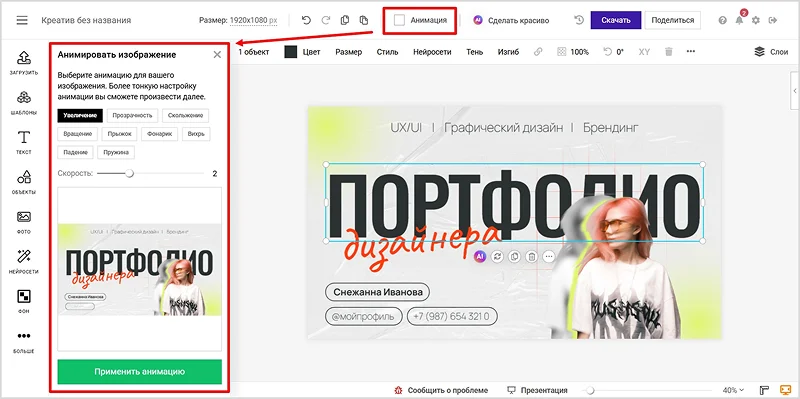The width and height of the screenshot is (800, 399).
Task: Open the canvas size 1920x1080 setting
Action: [254, 20]
